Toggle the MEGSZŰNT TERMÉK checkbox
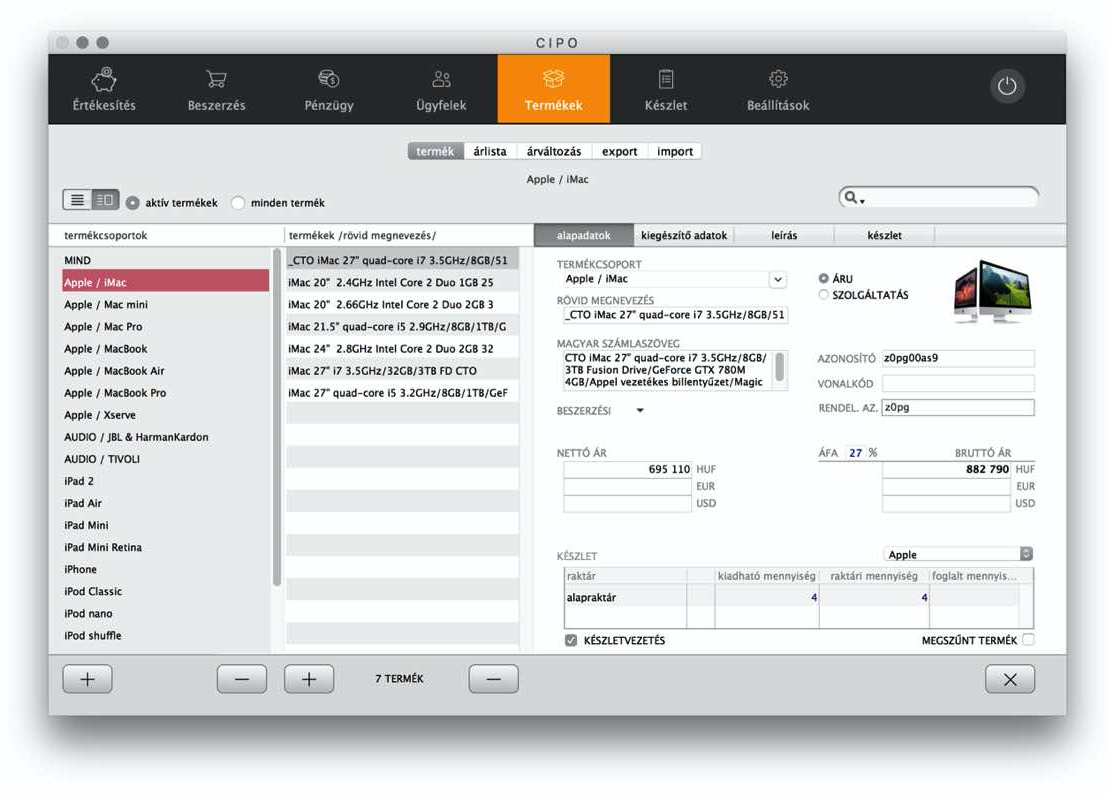 coord(1028,640)
